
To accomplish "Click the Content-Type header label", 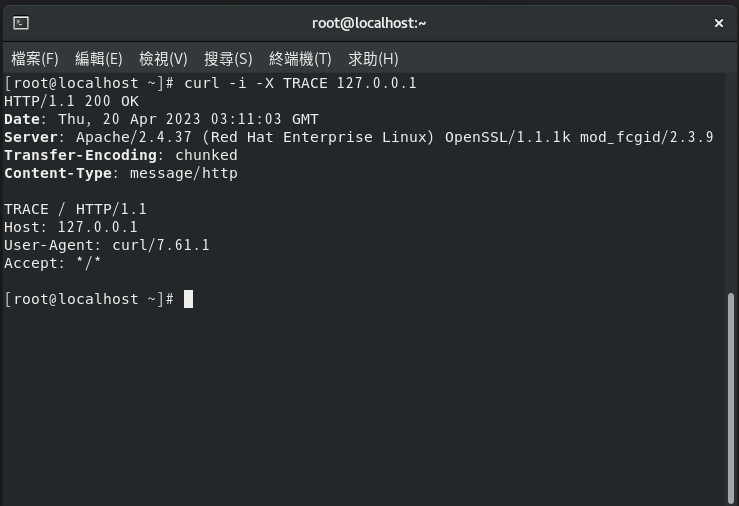I will (58, 173).
